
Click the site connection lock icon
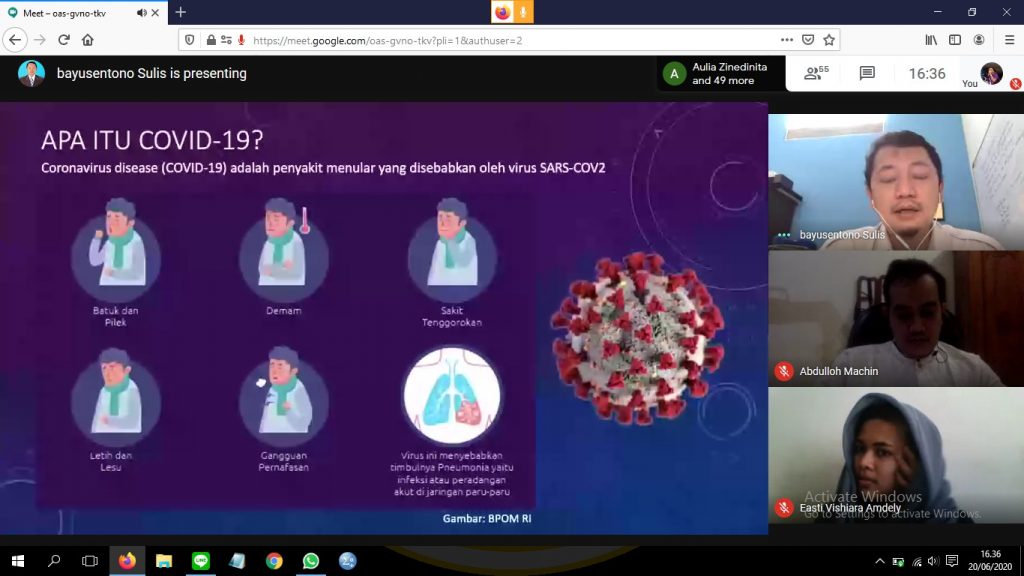point(211,39)
